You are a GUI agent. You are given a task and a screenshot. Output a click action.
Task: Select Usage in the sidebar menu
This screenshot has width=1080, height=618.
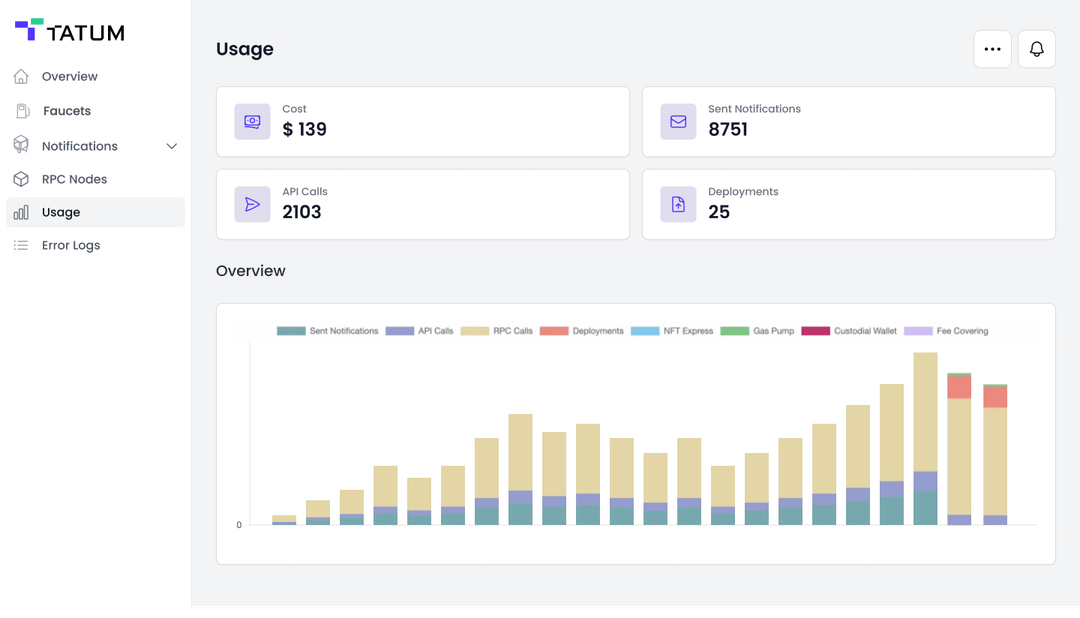point(62,211)
